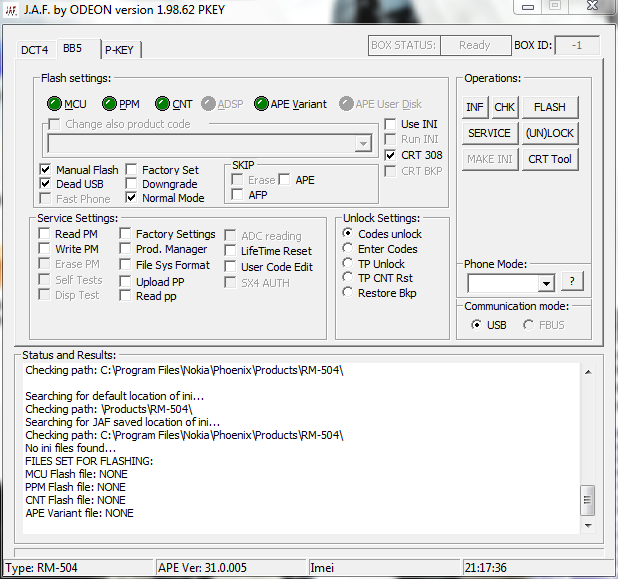Viewport: 618px width, 579px height.
Task: Enable the Write PM checkbox
Action: 44,249
